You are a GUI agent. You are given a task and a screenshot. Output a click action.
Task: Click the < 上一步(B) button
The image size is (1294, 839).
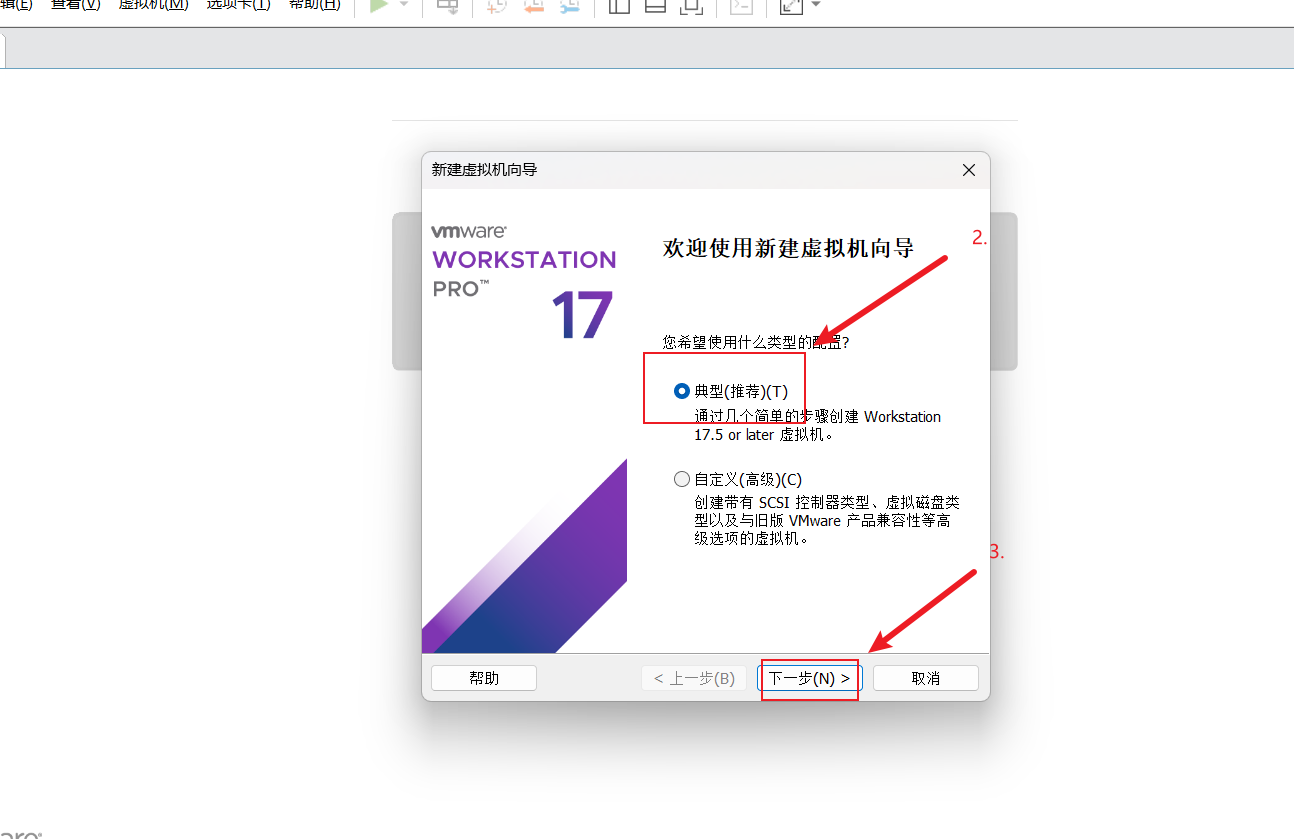coord(694,678)
